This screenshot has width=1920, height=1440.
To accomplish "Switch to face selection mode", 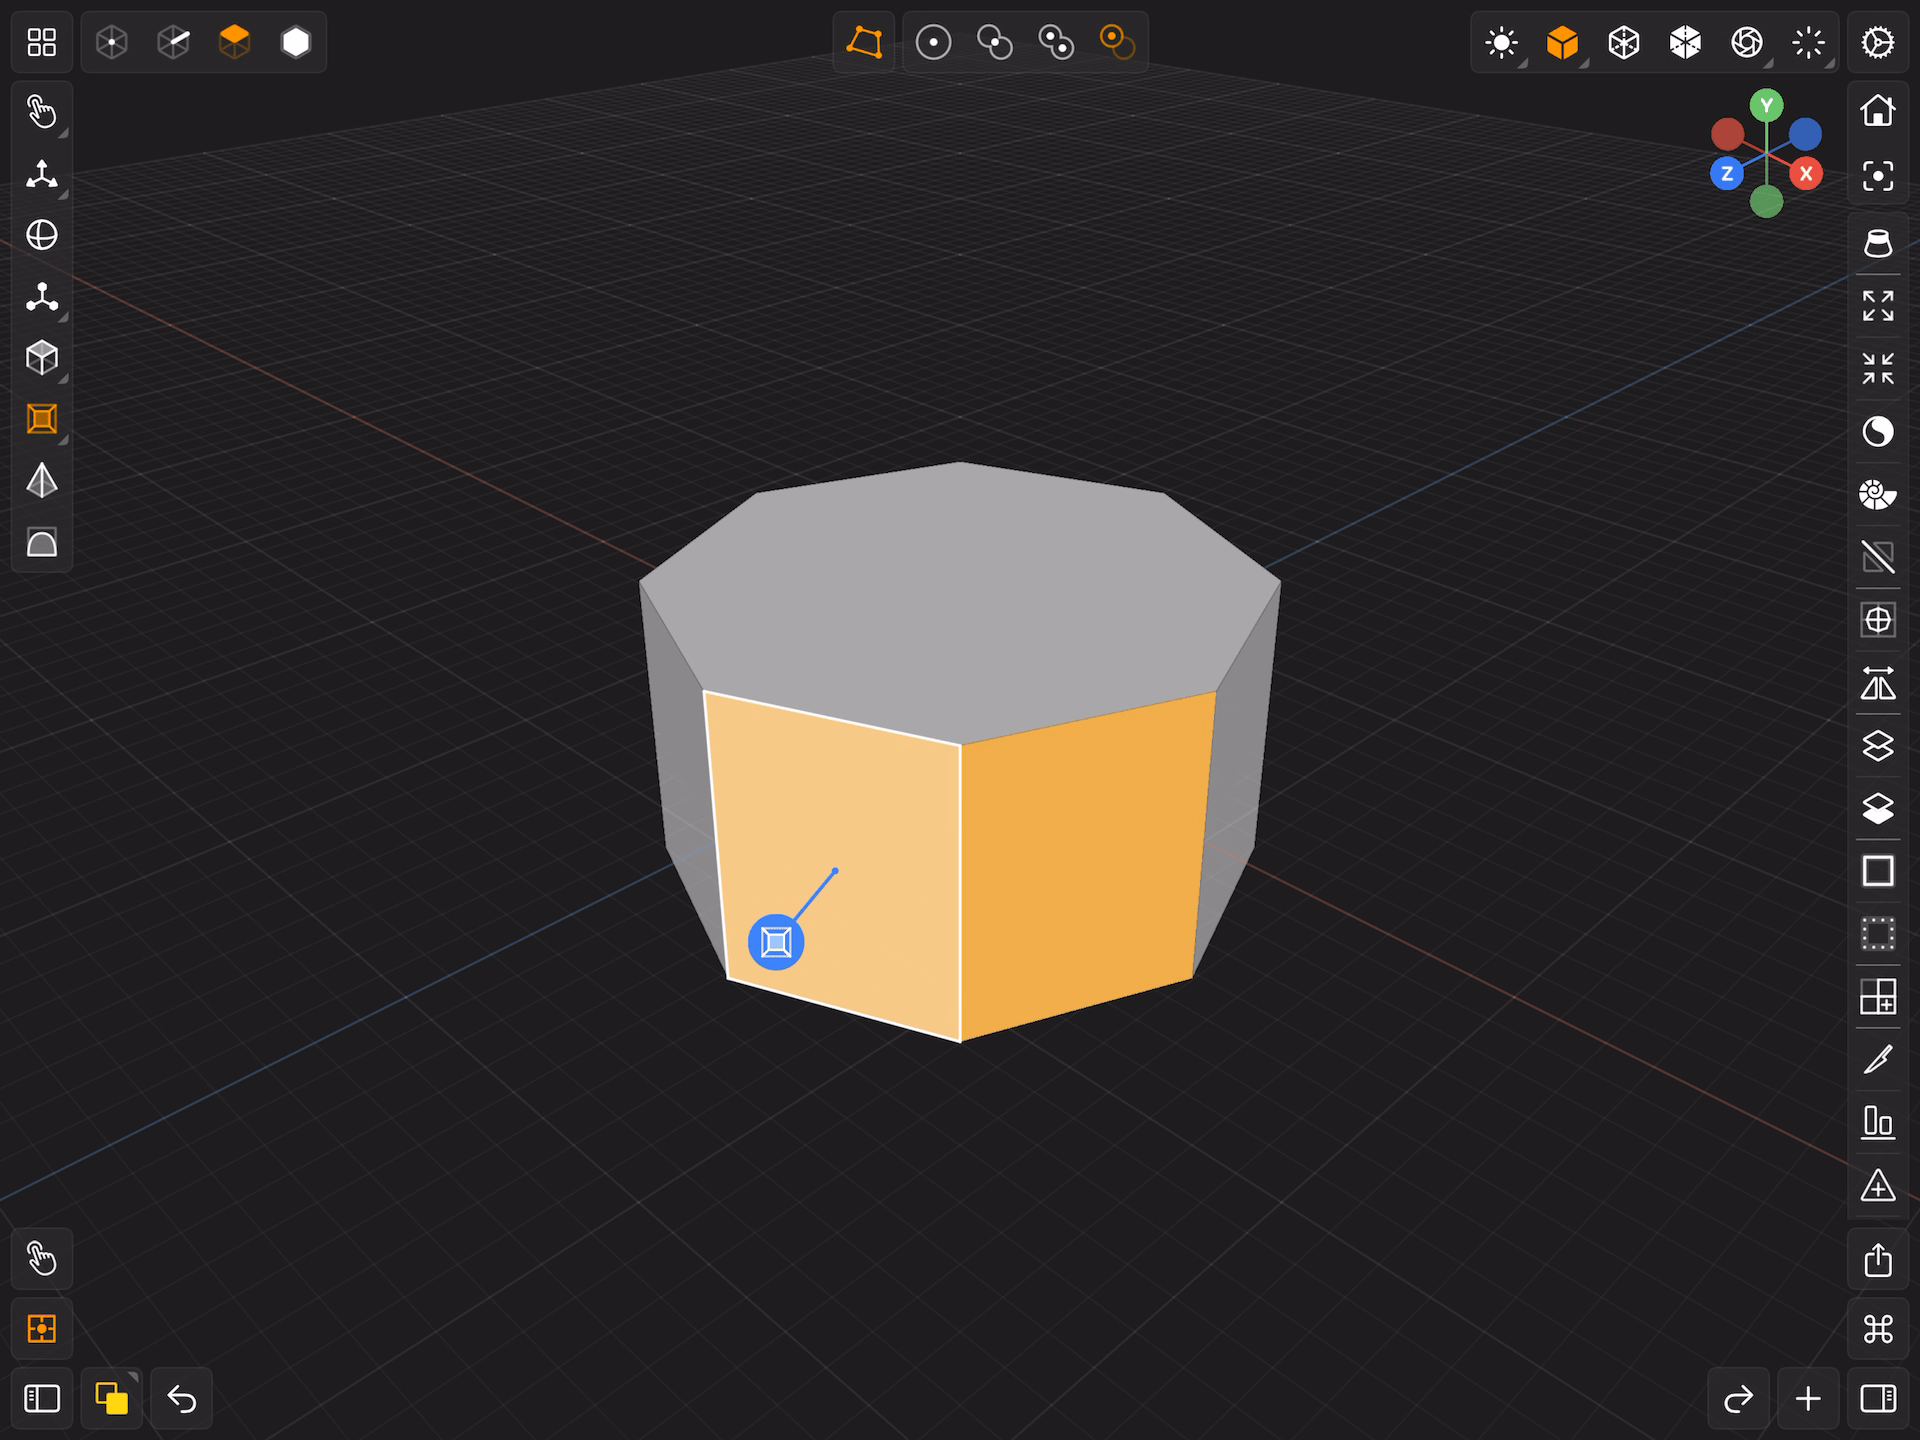I will [x=234, y=42].
